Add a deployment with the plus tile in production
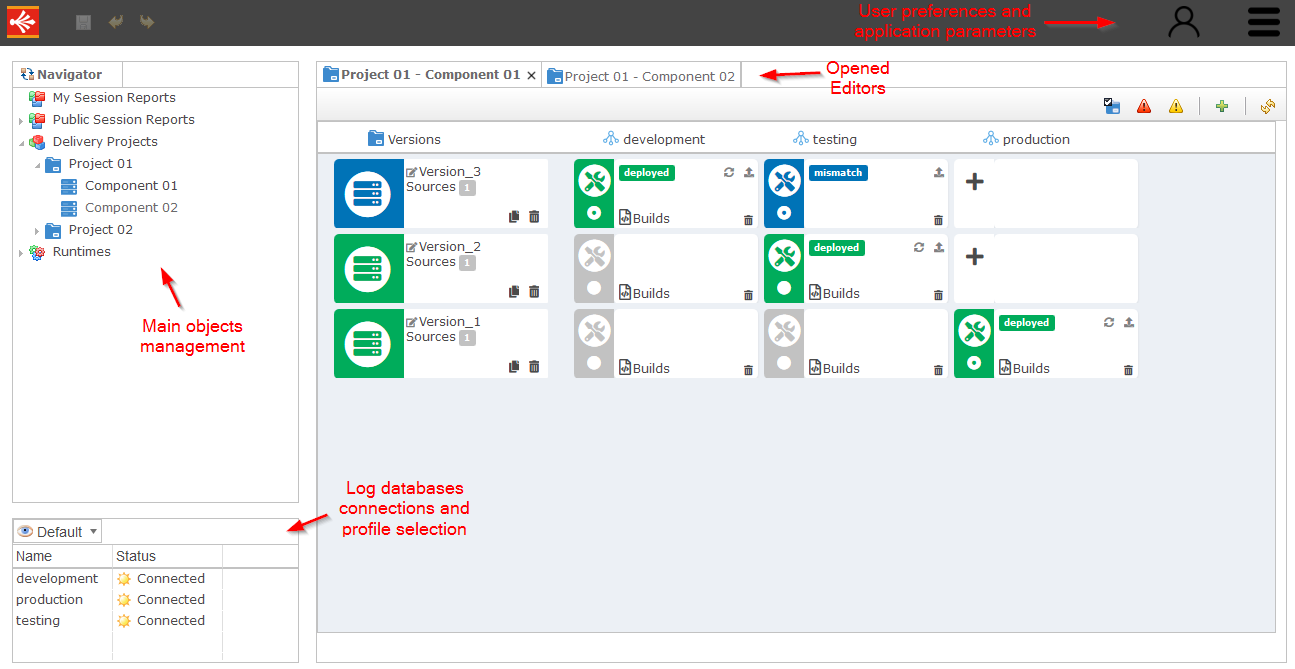This screenshot has width=1295, height=669. coord(975,183)
